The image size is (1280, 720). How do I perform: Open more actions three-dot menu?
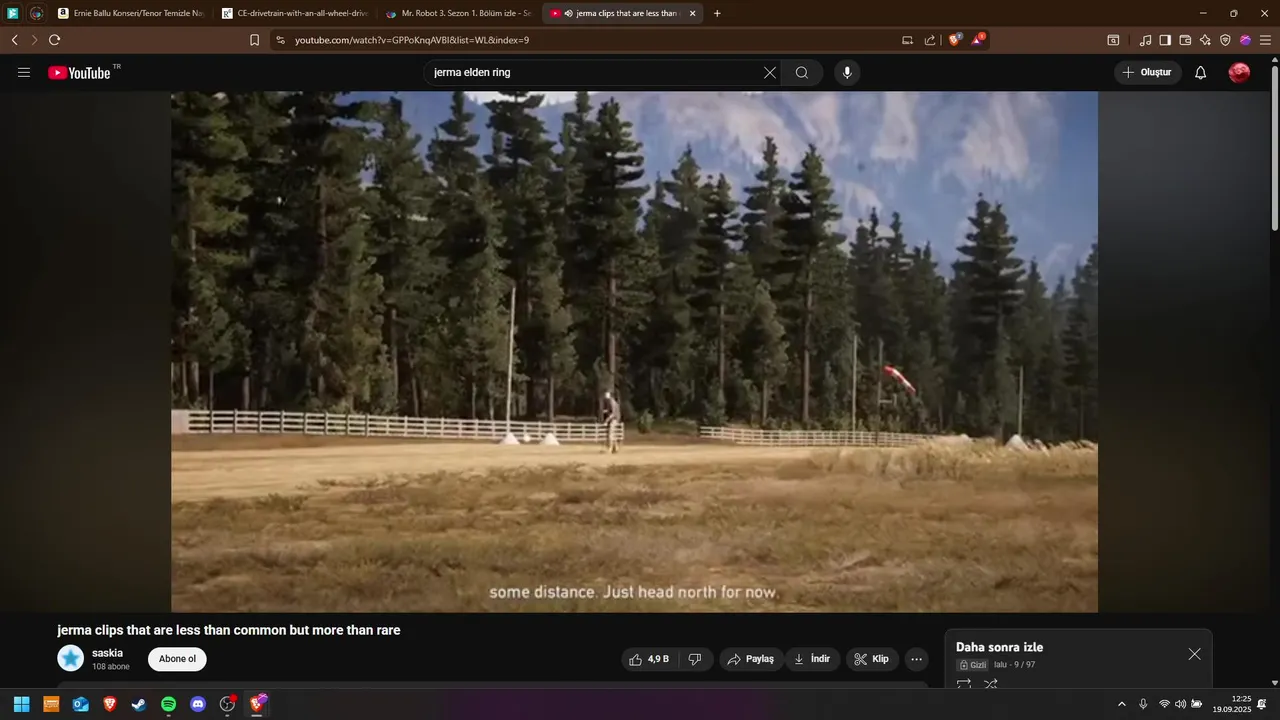(x=916, y=659)
